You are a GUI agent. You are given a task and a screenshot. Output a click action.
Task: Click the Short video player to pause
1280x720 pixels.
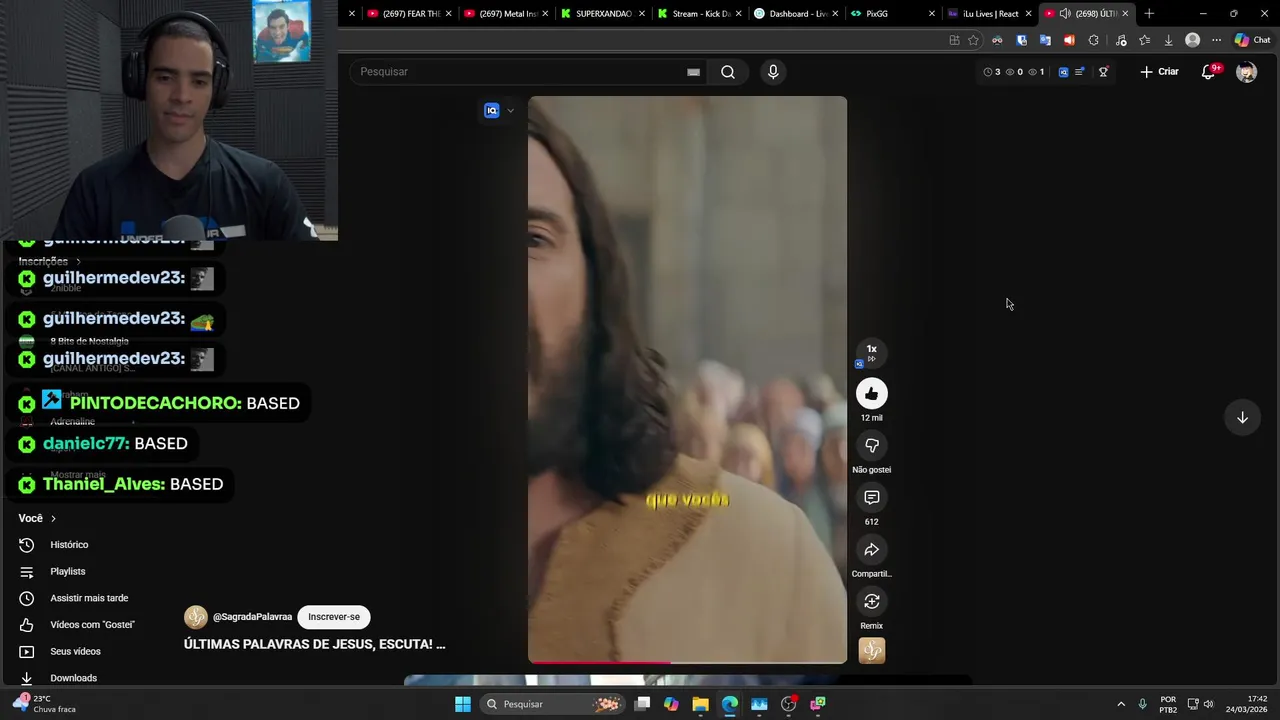(687, 379)
